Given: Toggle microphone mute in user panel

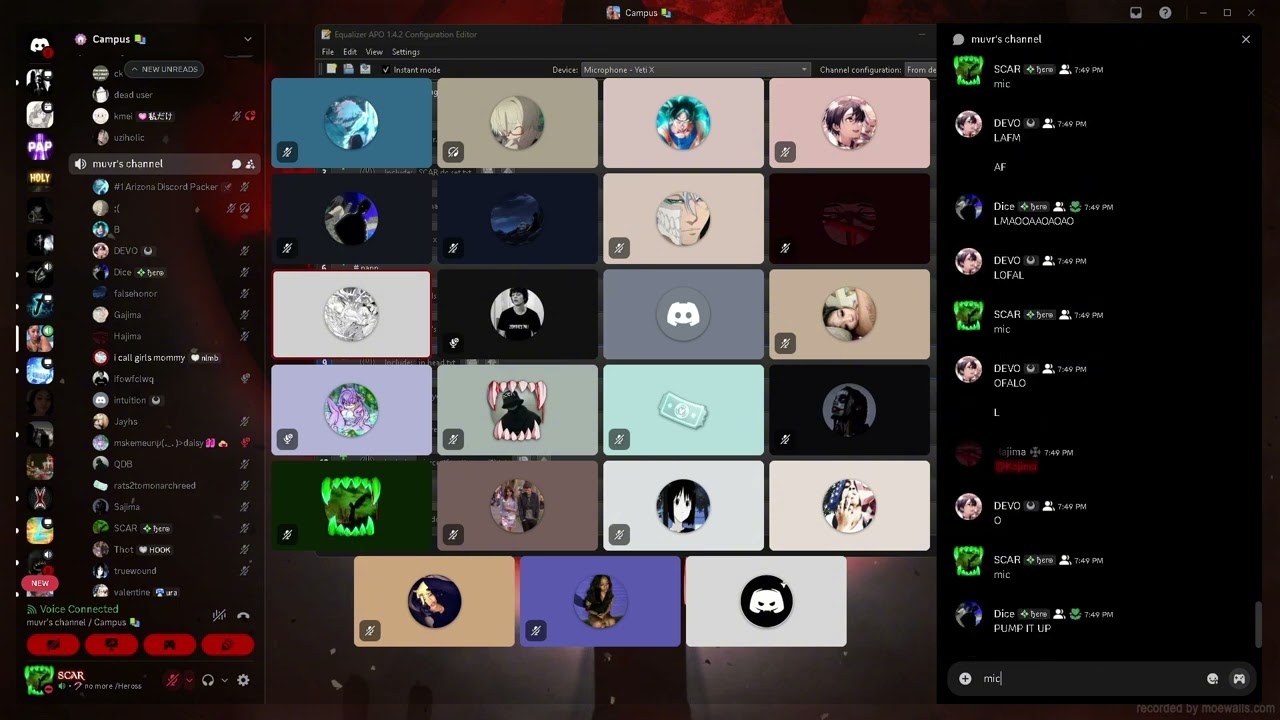Looking at the screenshot, I should click(x=172, y=680).
